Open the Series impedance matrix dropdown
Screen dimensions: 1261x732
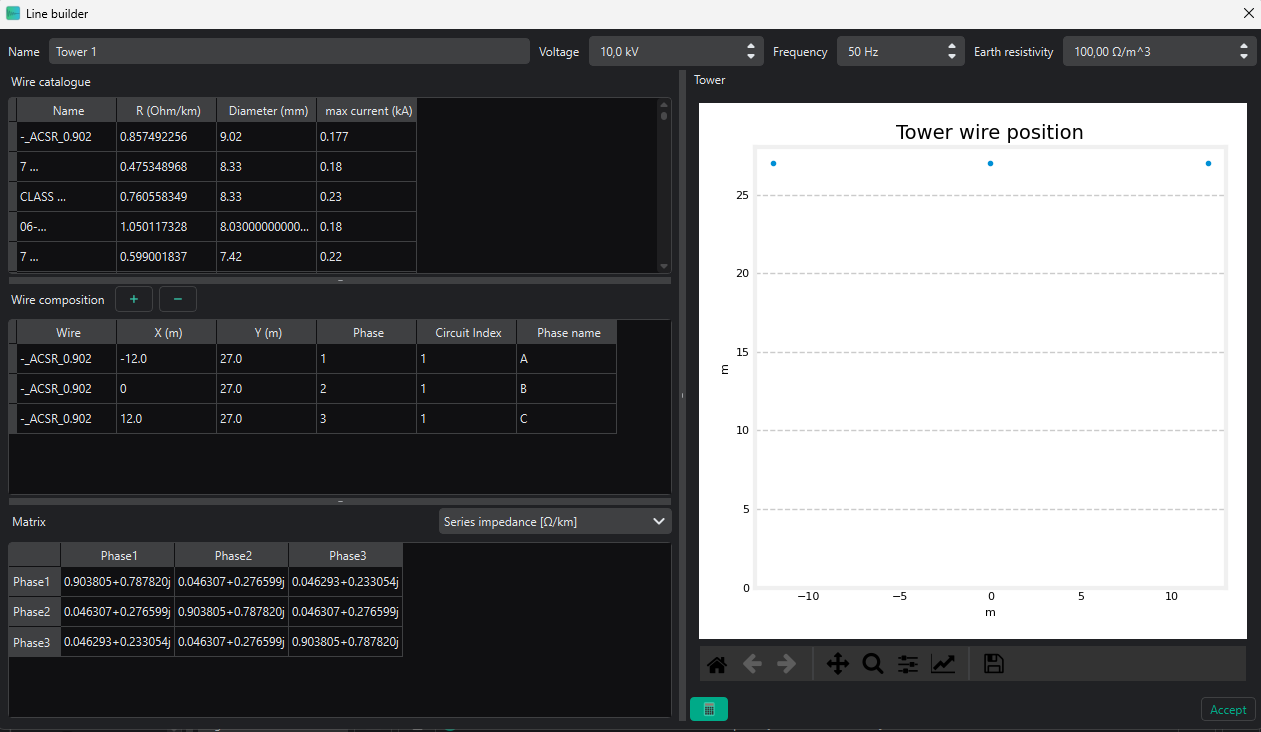555,521
